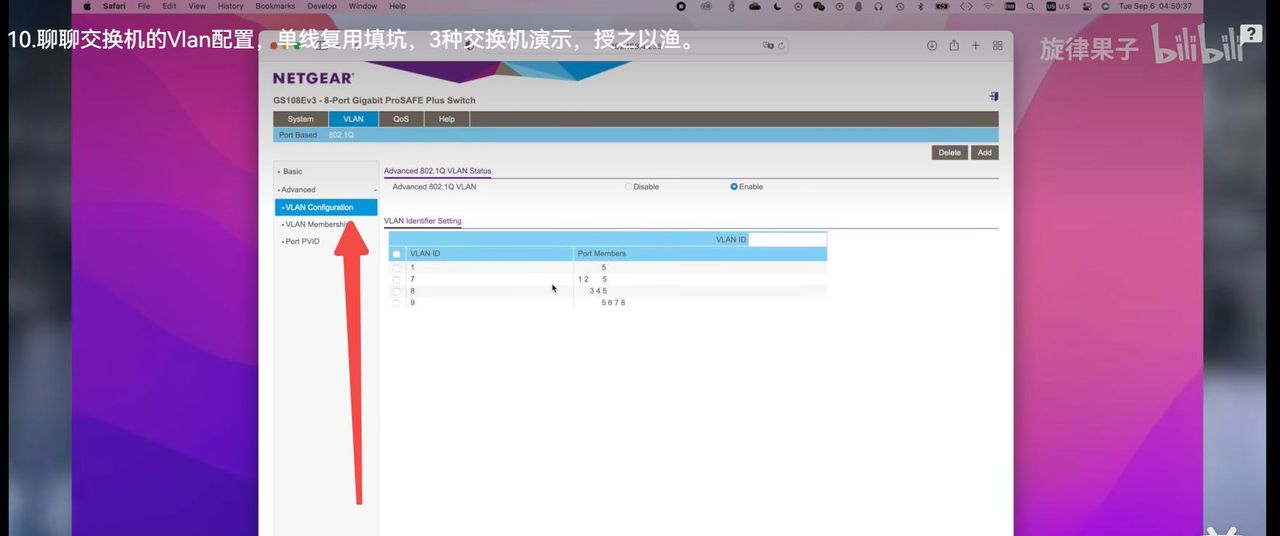The image size is (1280, 536).
Task: Click the WeChat menu bar icon
Action: (819, 6)
